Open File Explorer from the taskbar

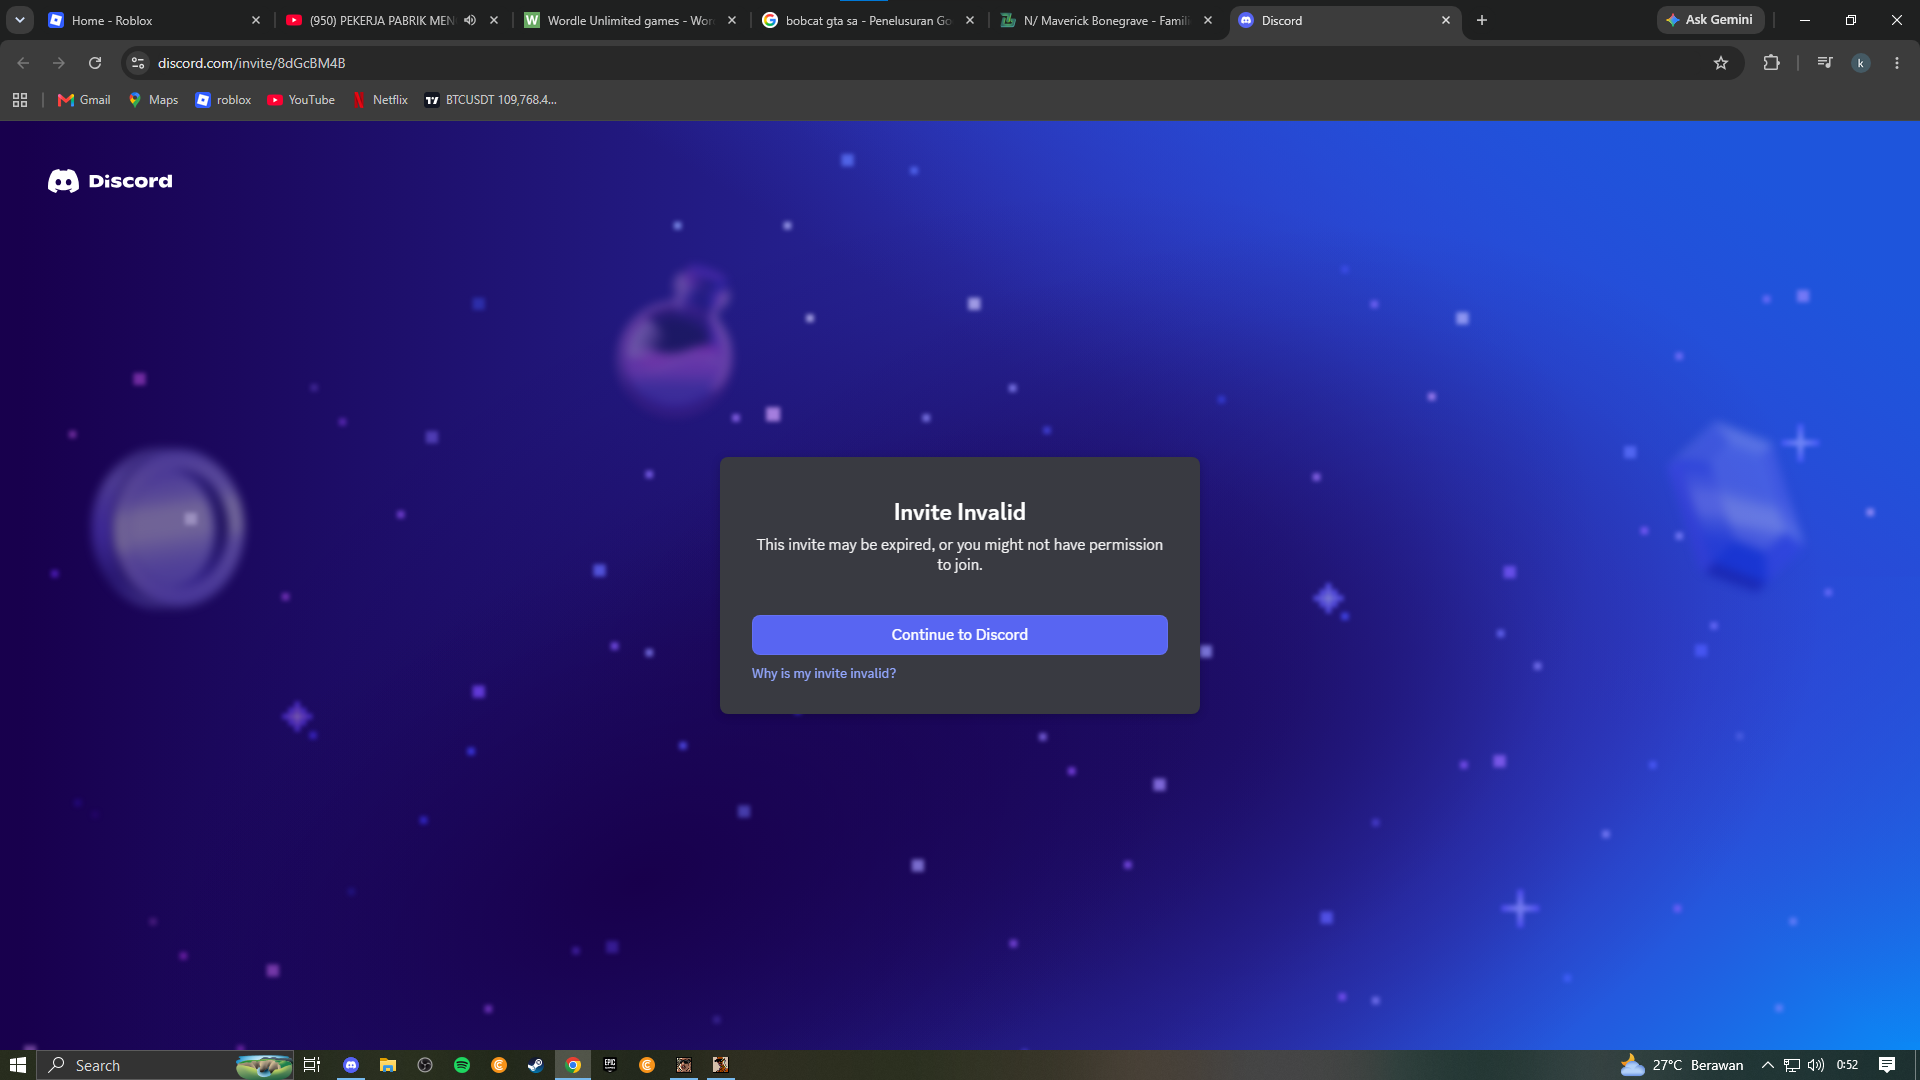pyautogui.click(x=388, y=1065)
